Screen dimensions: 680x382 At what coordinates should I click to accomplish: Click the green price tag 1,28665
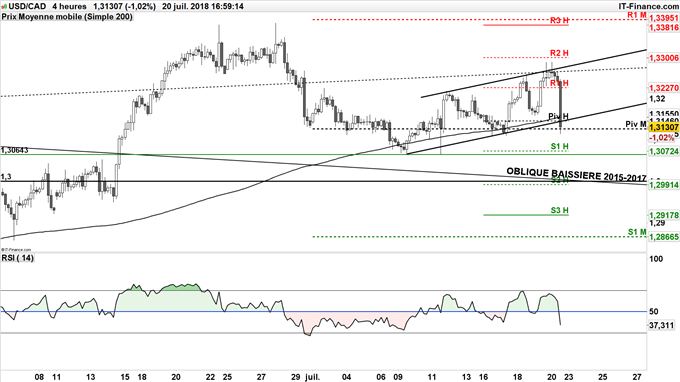click(x=664, y=237)
